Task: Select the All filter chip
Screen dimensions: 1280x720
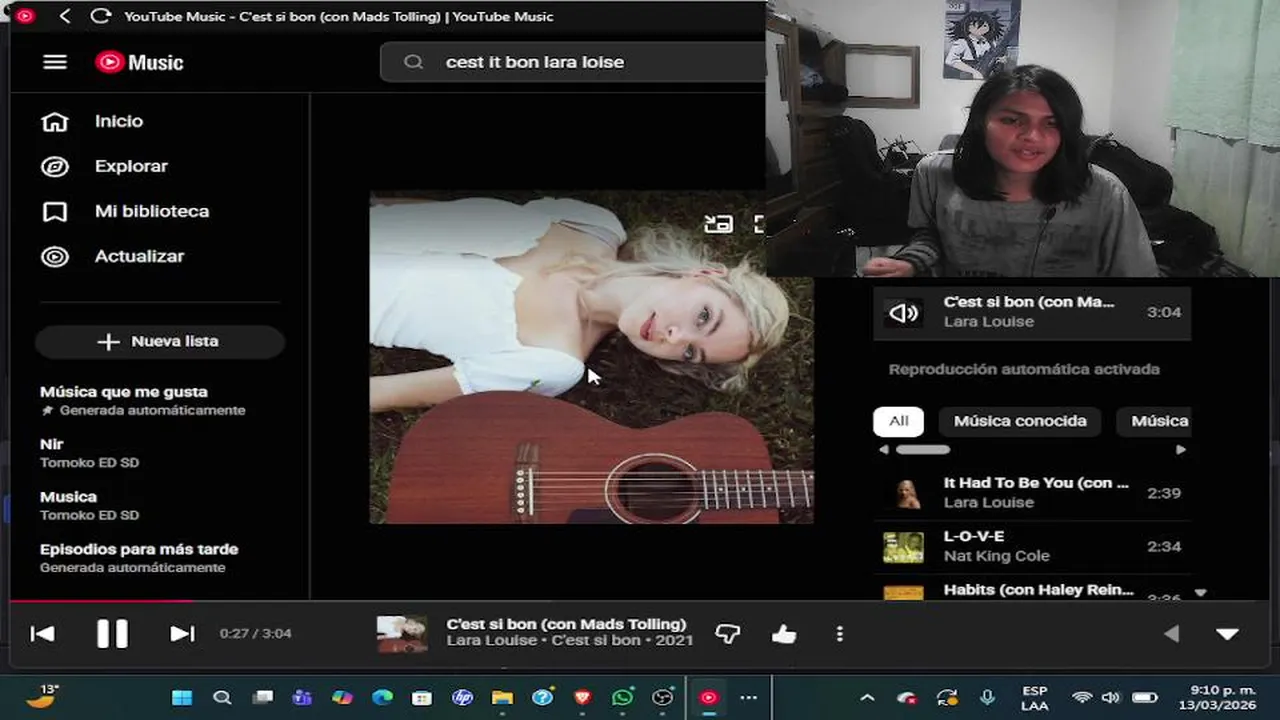Action: coord(898,421)
